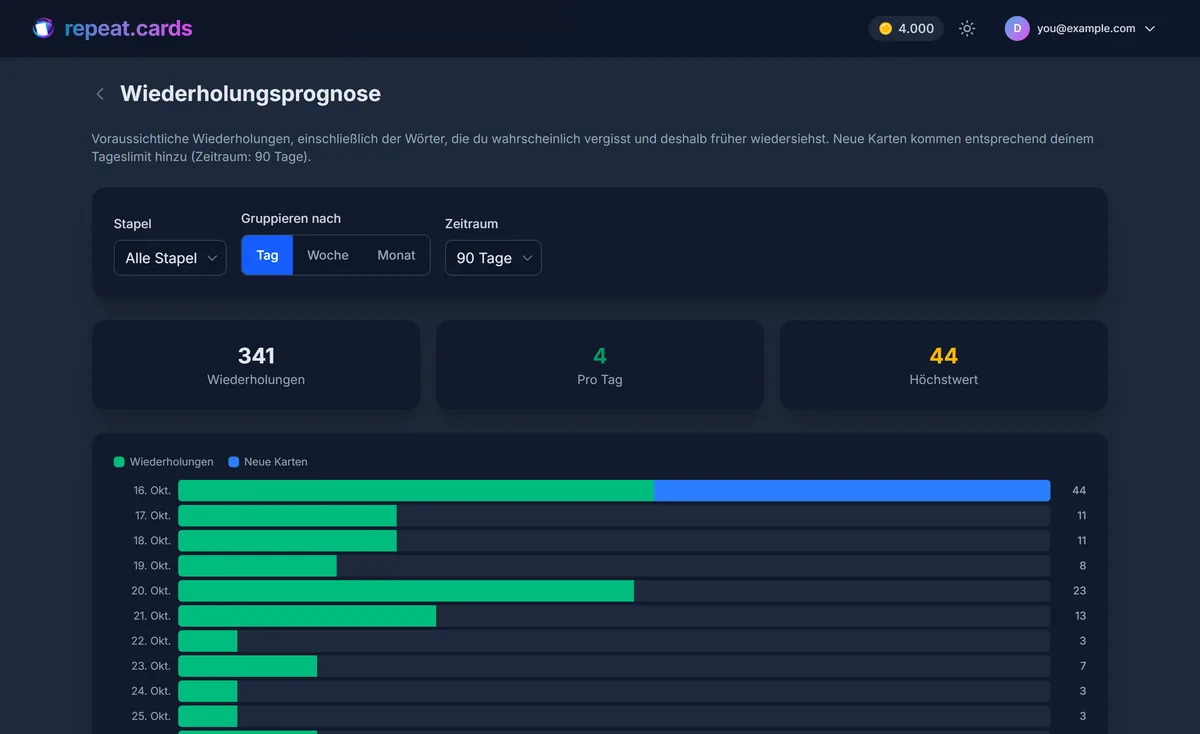Screen dimensions: 1200x734
Task: Click the value 13 beside the 21. Okt. bar
Action: (1079, 616)
